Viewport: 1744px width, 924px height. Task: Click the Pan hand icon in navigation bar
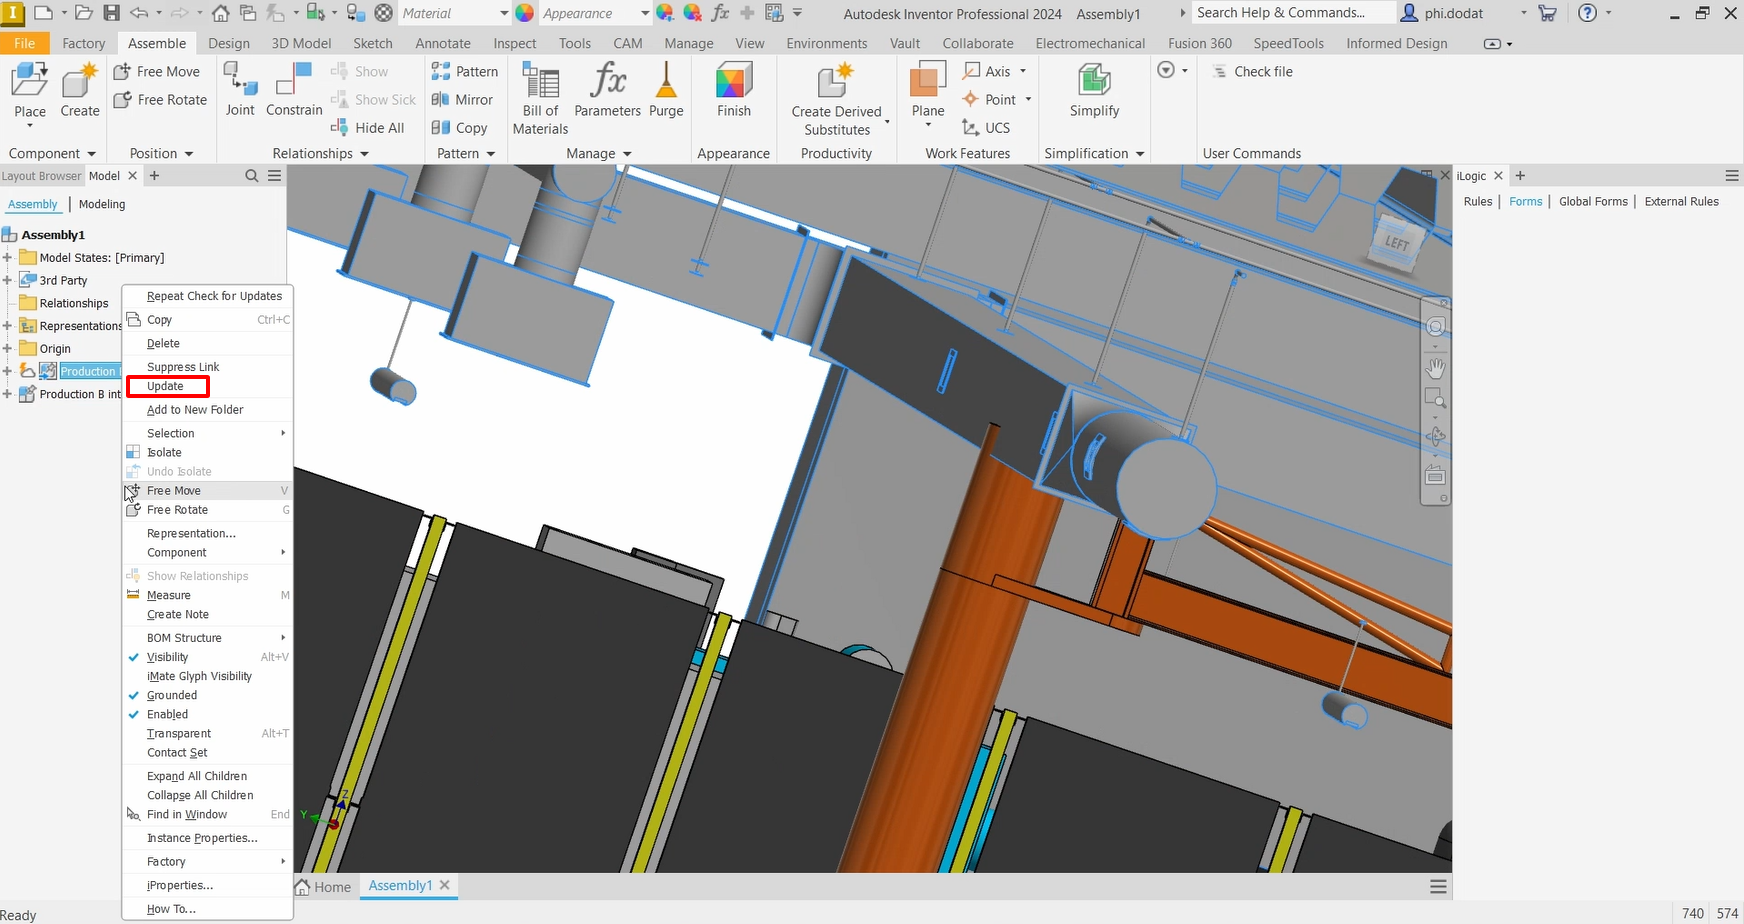1435,367
